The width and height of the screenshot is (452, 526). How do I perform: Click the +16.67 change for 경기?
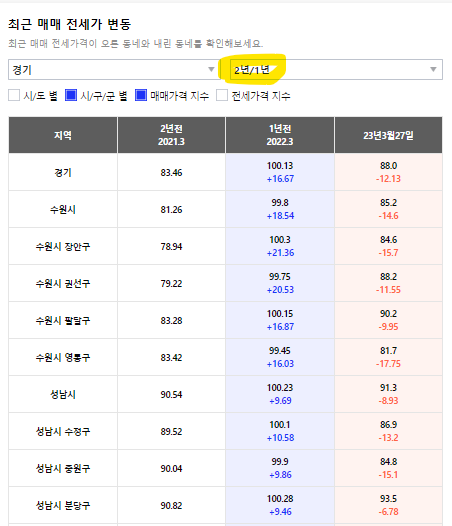coord(280,179)
